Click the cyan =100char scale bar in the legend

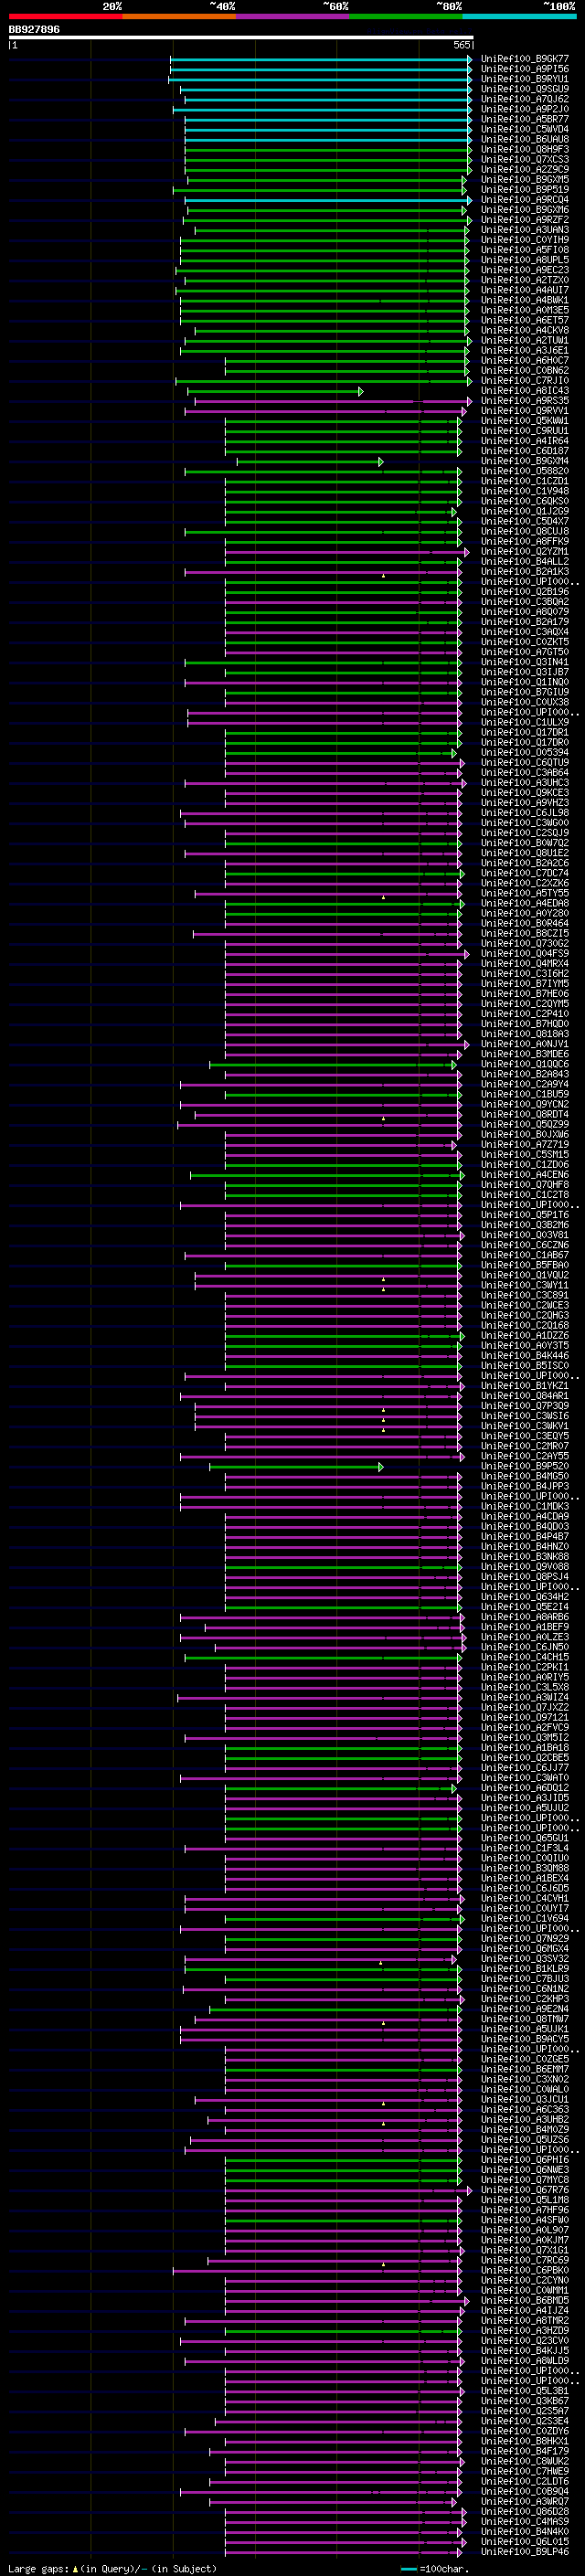[x=409, y=2569]
